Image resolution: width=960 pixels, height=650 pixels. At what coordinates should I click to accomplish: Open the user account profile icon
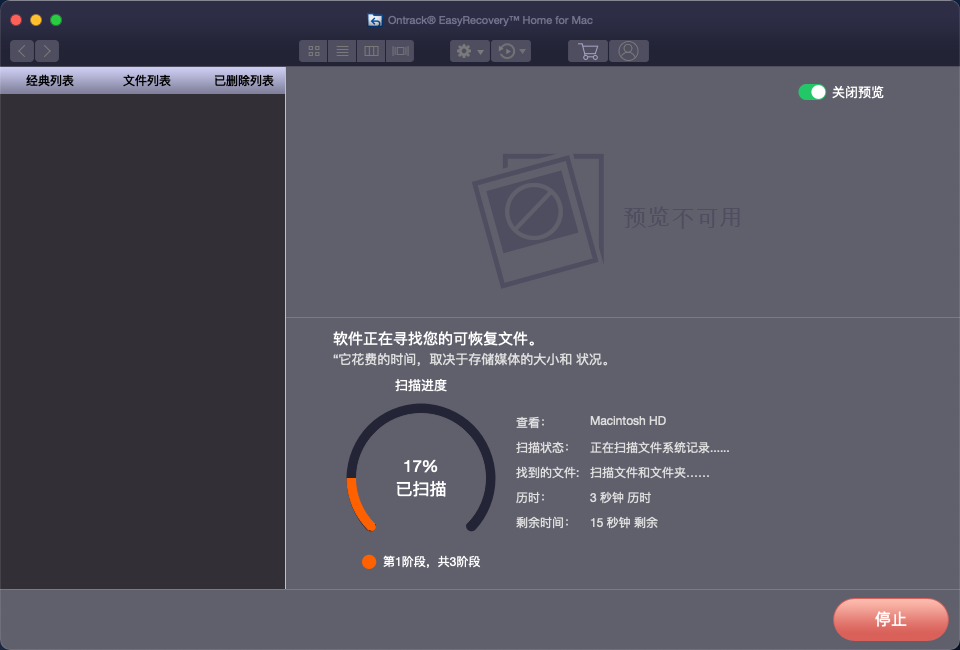(628, 51)
